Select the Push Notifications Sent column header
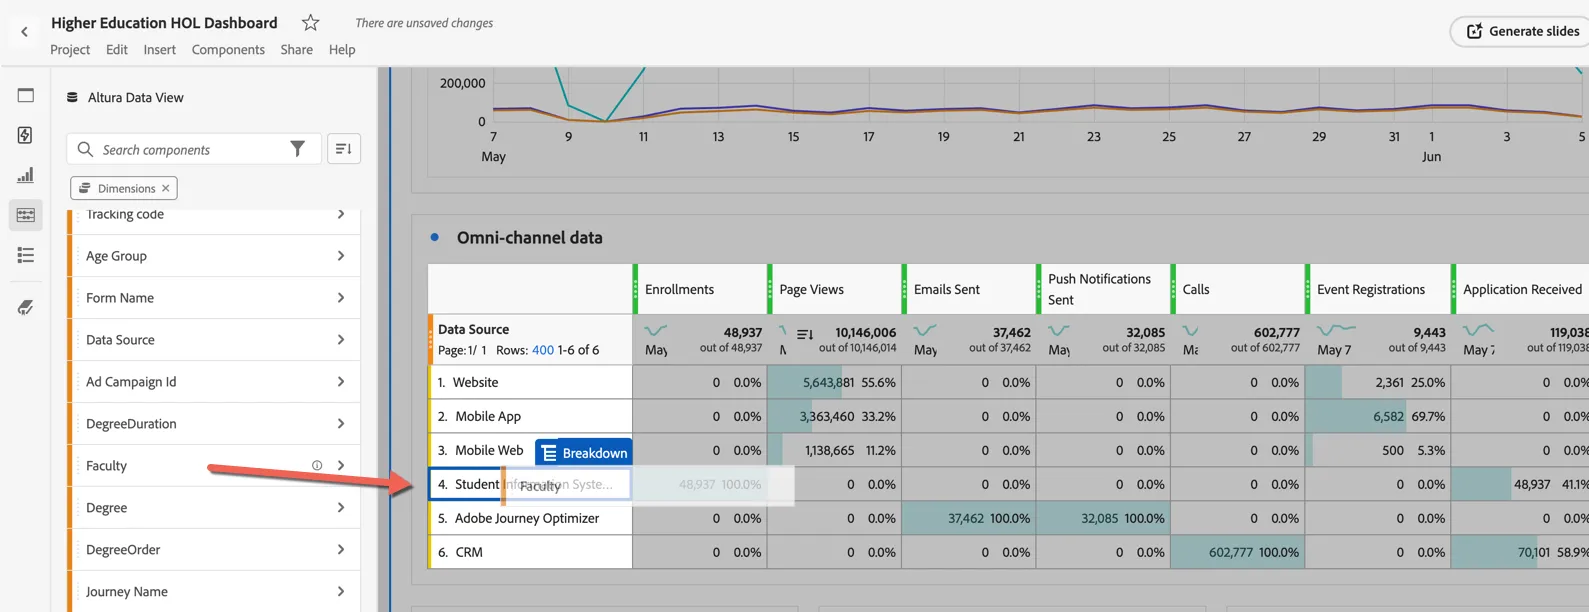Viewport: 1589px width, 612px height. 1103,289
